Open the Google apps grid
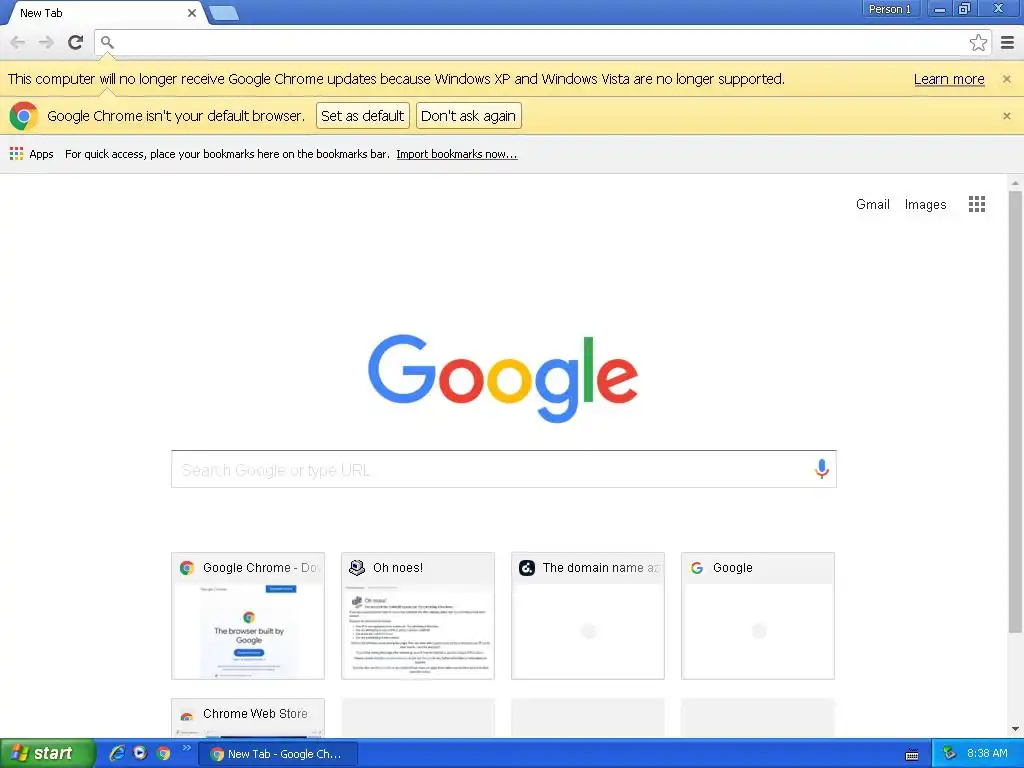The image size is (1024, 768). (x=976, y=204)
